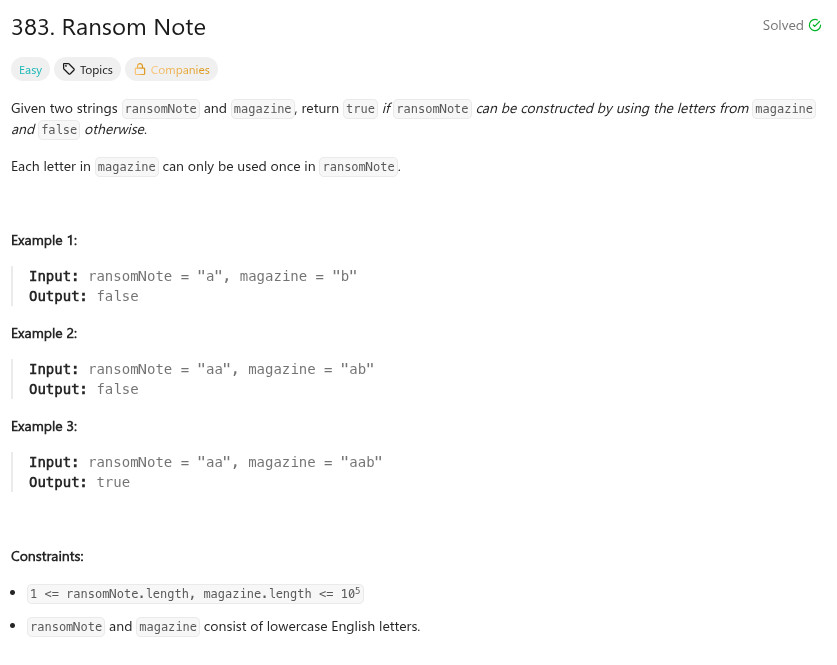Open the Topics label
The width and height of the screenshot is (837, 665).
coord(96,70)
